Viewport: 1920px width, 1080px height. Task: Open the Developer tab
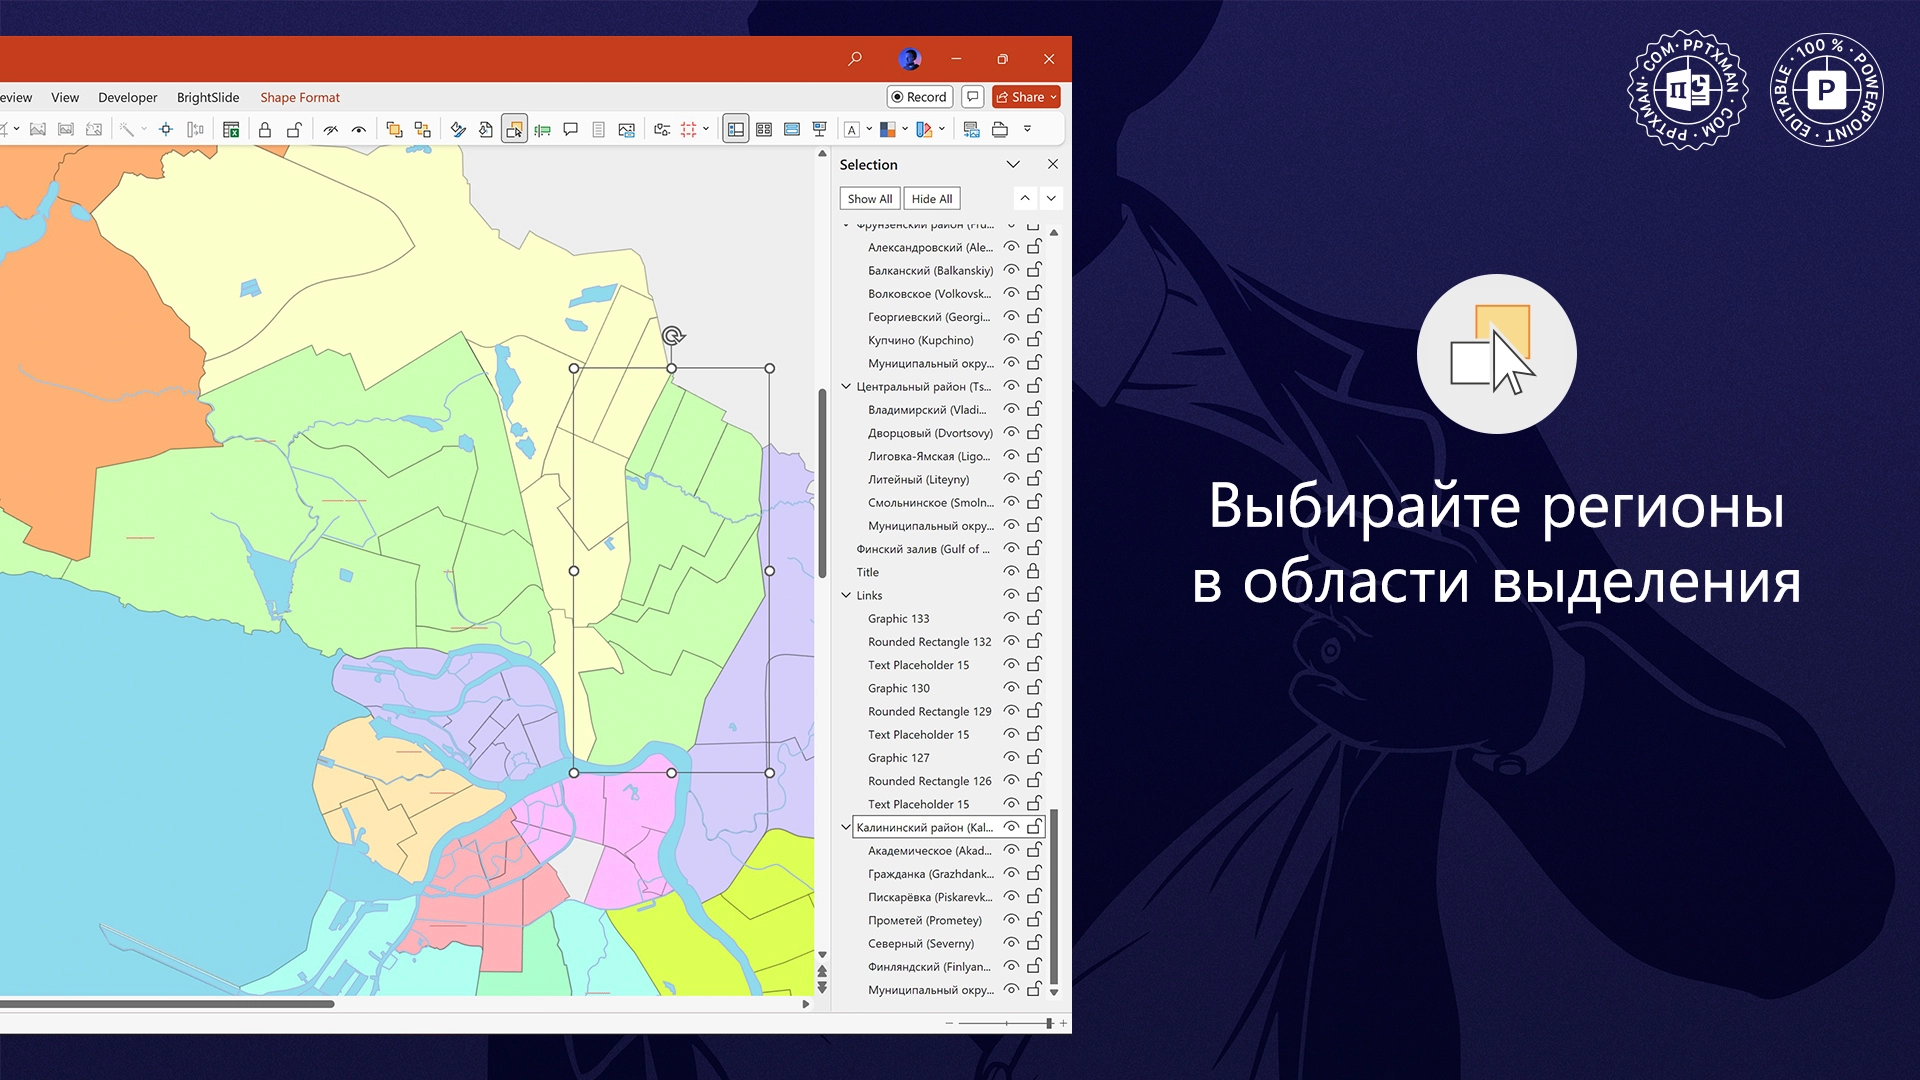click(127, 97)
